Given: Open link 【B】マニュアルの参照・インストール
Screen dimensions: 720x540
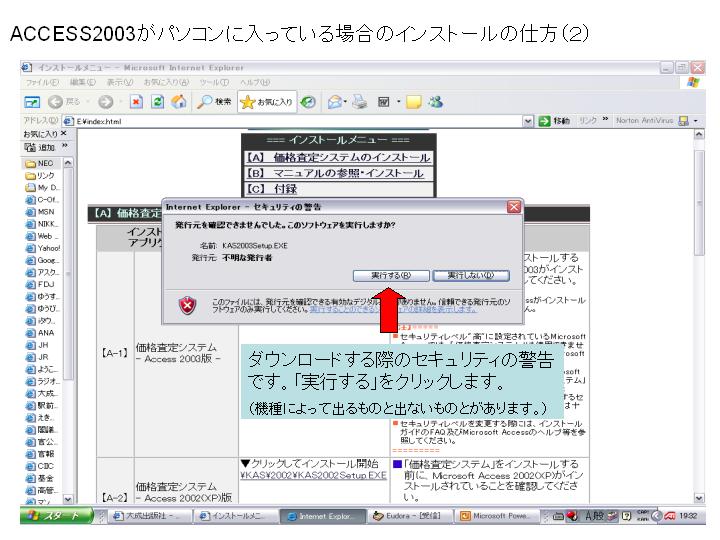Looking at the screenshot, I should 335,173.
